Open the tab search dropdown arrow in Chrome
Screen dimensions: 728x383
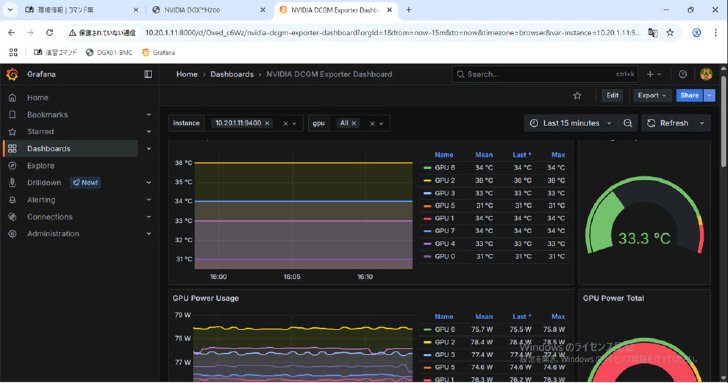coord(10,10)
